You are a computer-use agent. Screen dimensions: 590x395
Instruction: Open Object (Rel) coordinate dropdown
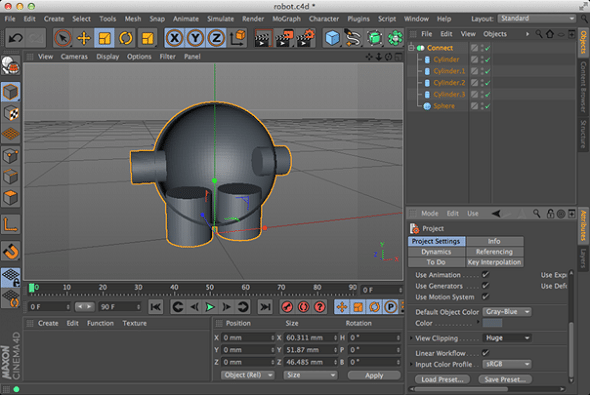(248, 375)
